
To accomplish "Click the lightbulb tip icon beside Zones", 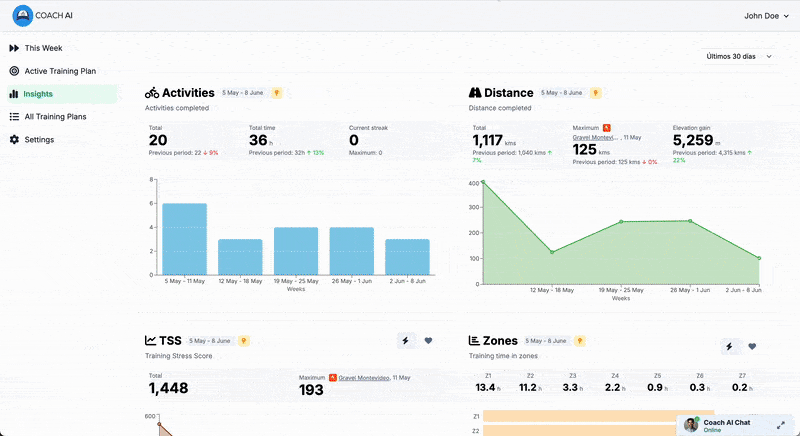I will tap(579, 341).
